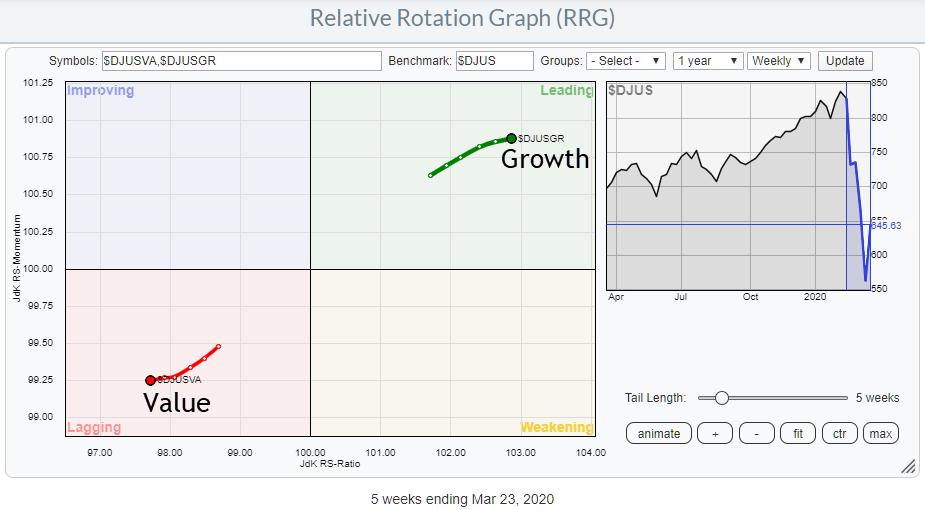Click the $DJUSVA red head marker

coord(150,380)
